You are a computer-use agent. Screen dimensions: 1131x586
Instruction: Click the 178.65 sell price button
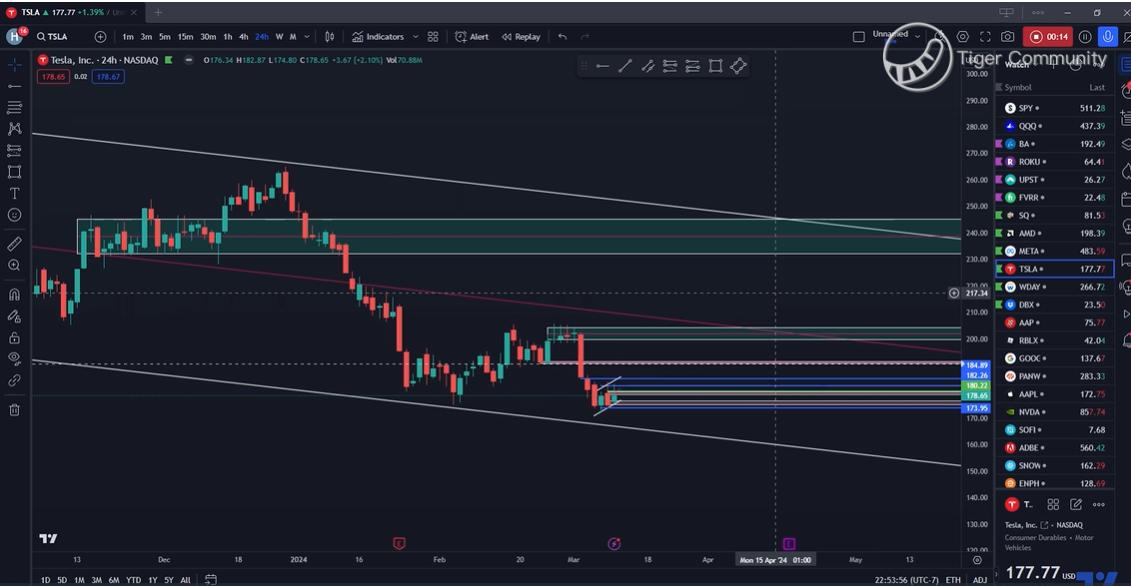click(53, 76)
